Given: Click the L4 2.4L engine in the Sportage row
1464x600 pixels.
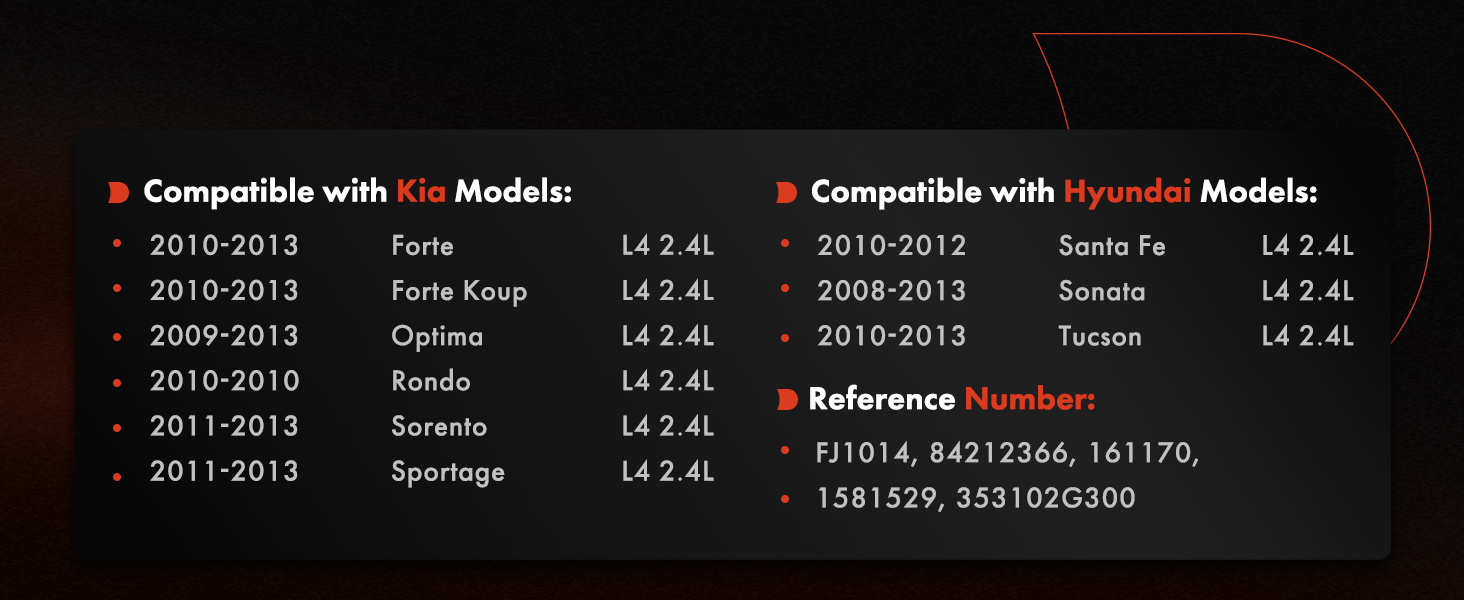Looking at the screenshot, I should point(668,472).
